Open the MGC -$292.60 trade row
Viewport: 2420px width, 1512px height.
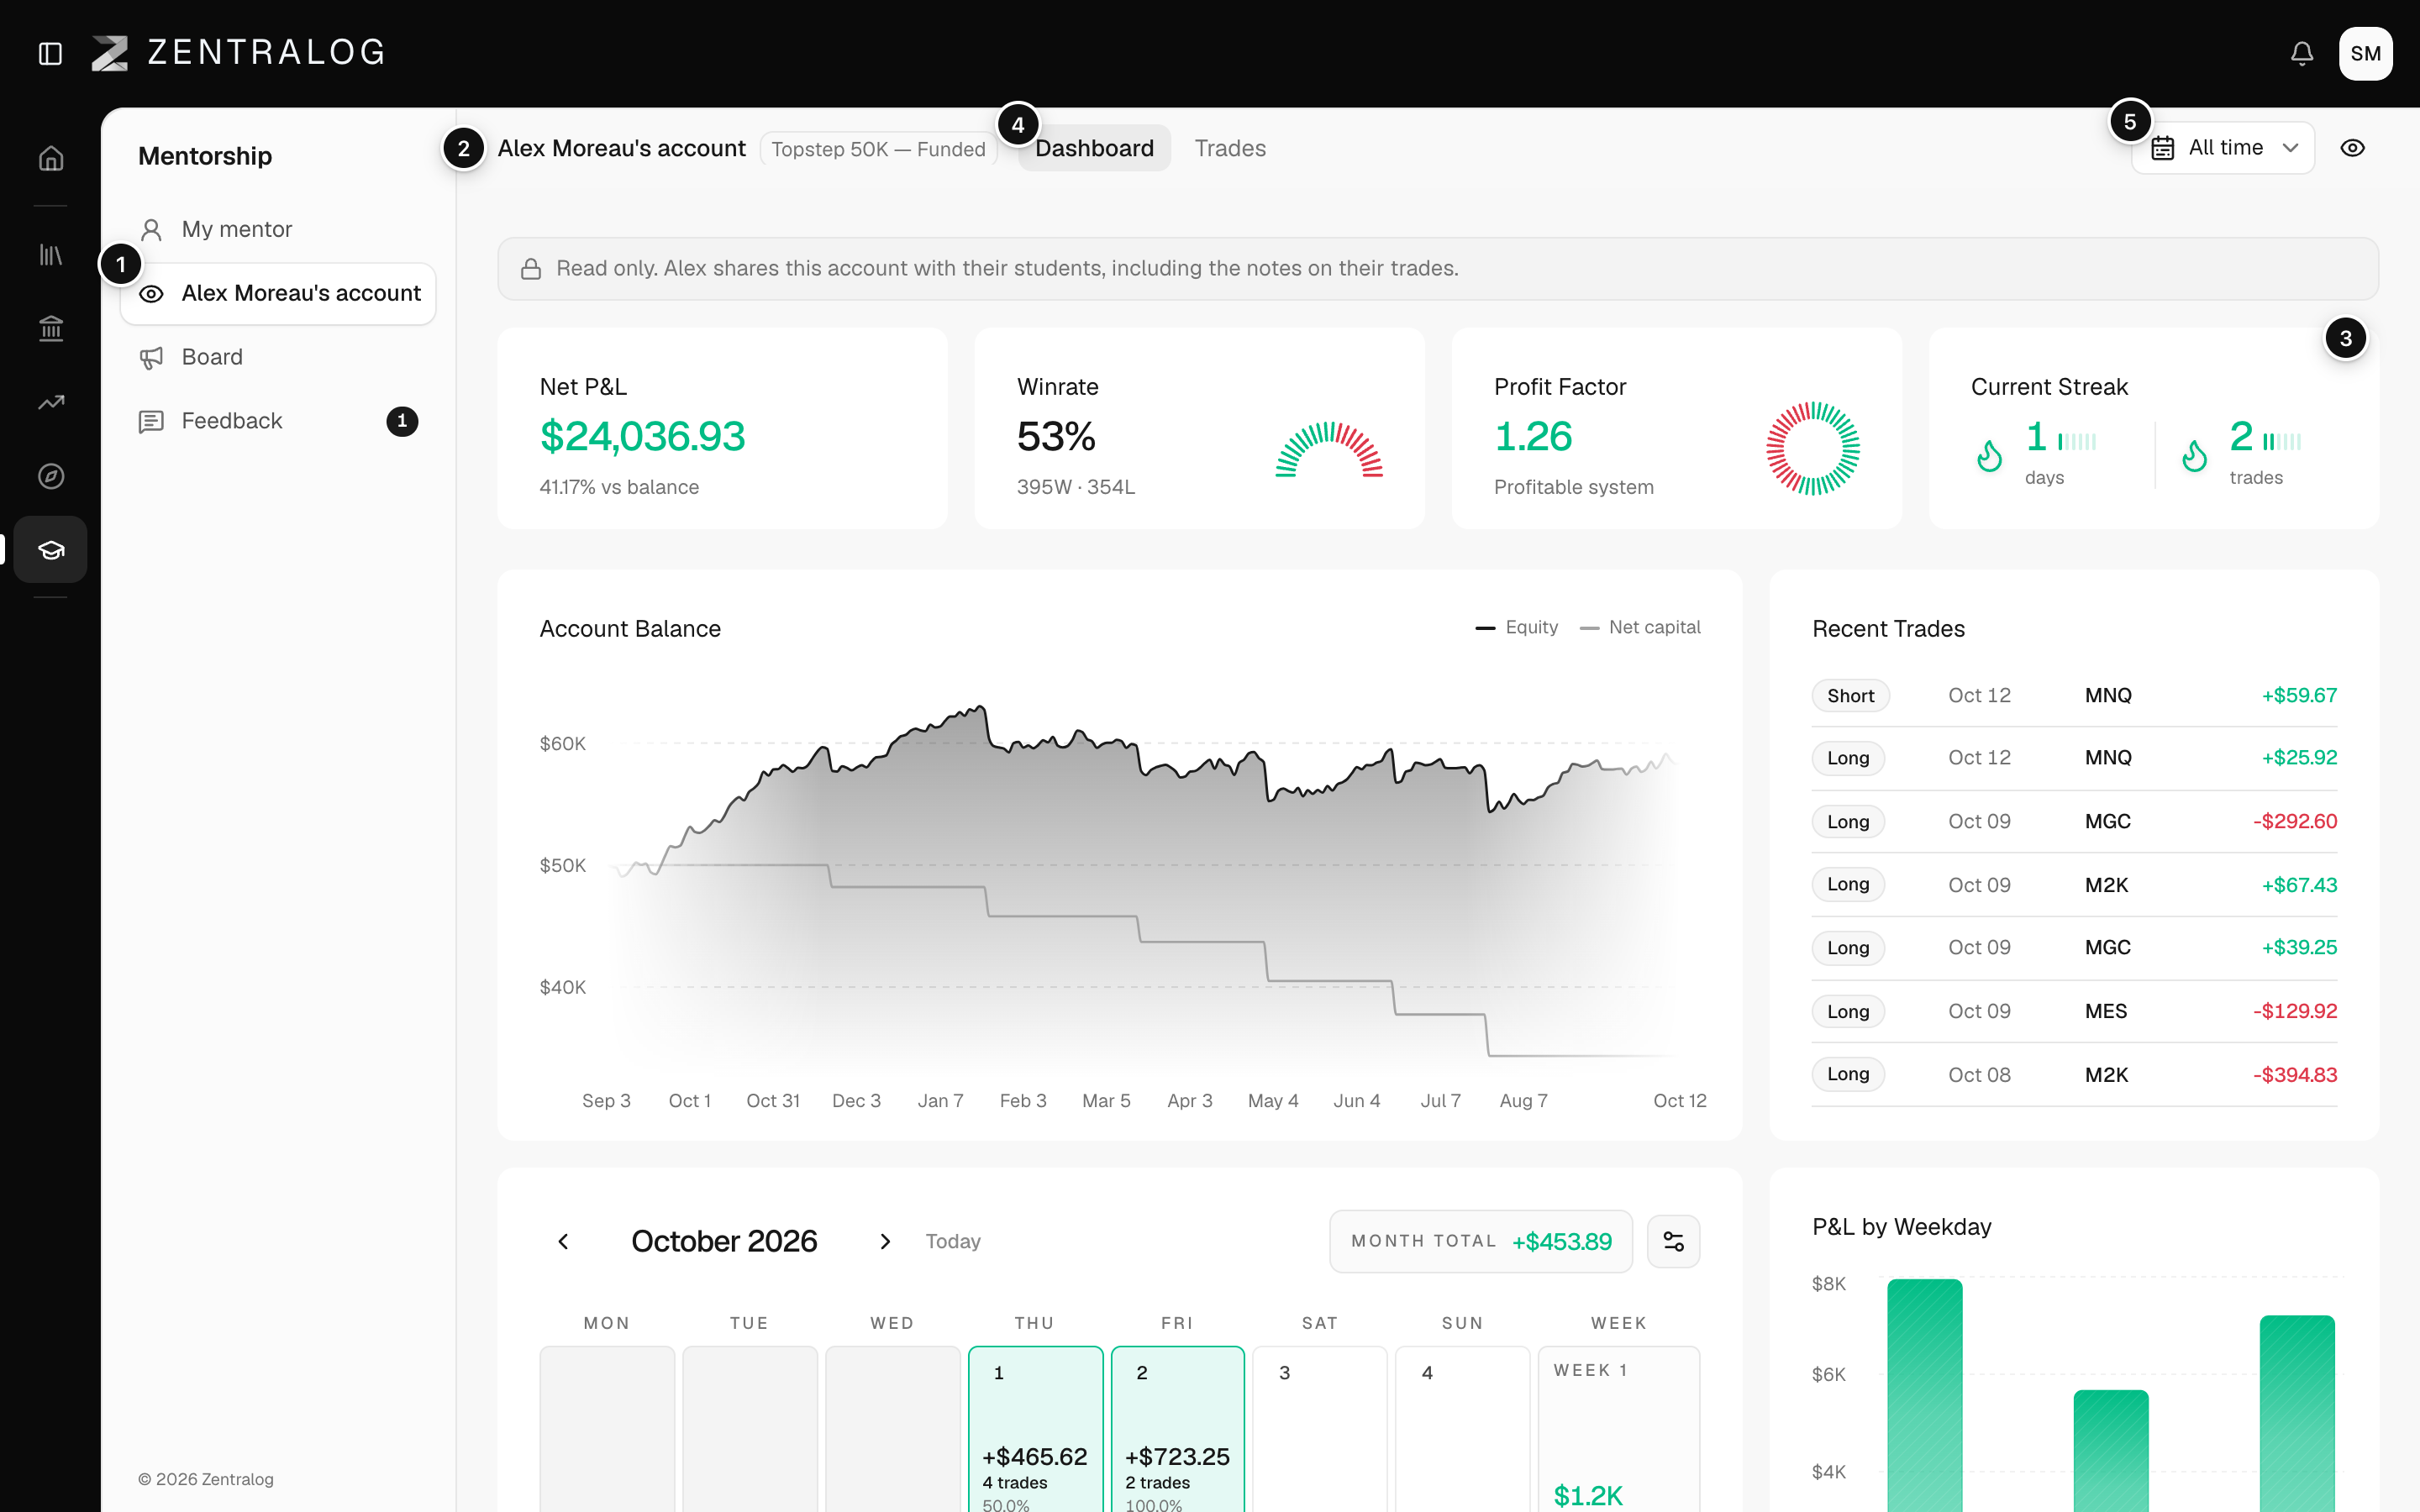2074,821
